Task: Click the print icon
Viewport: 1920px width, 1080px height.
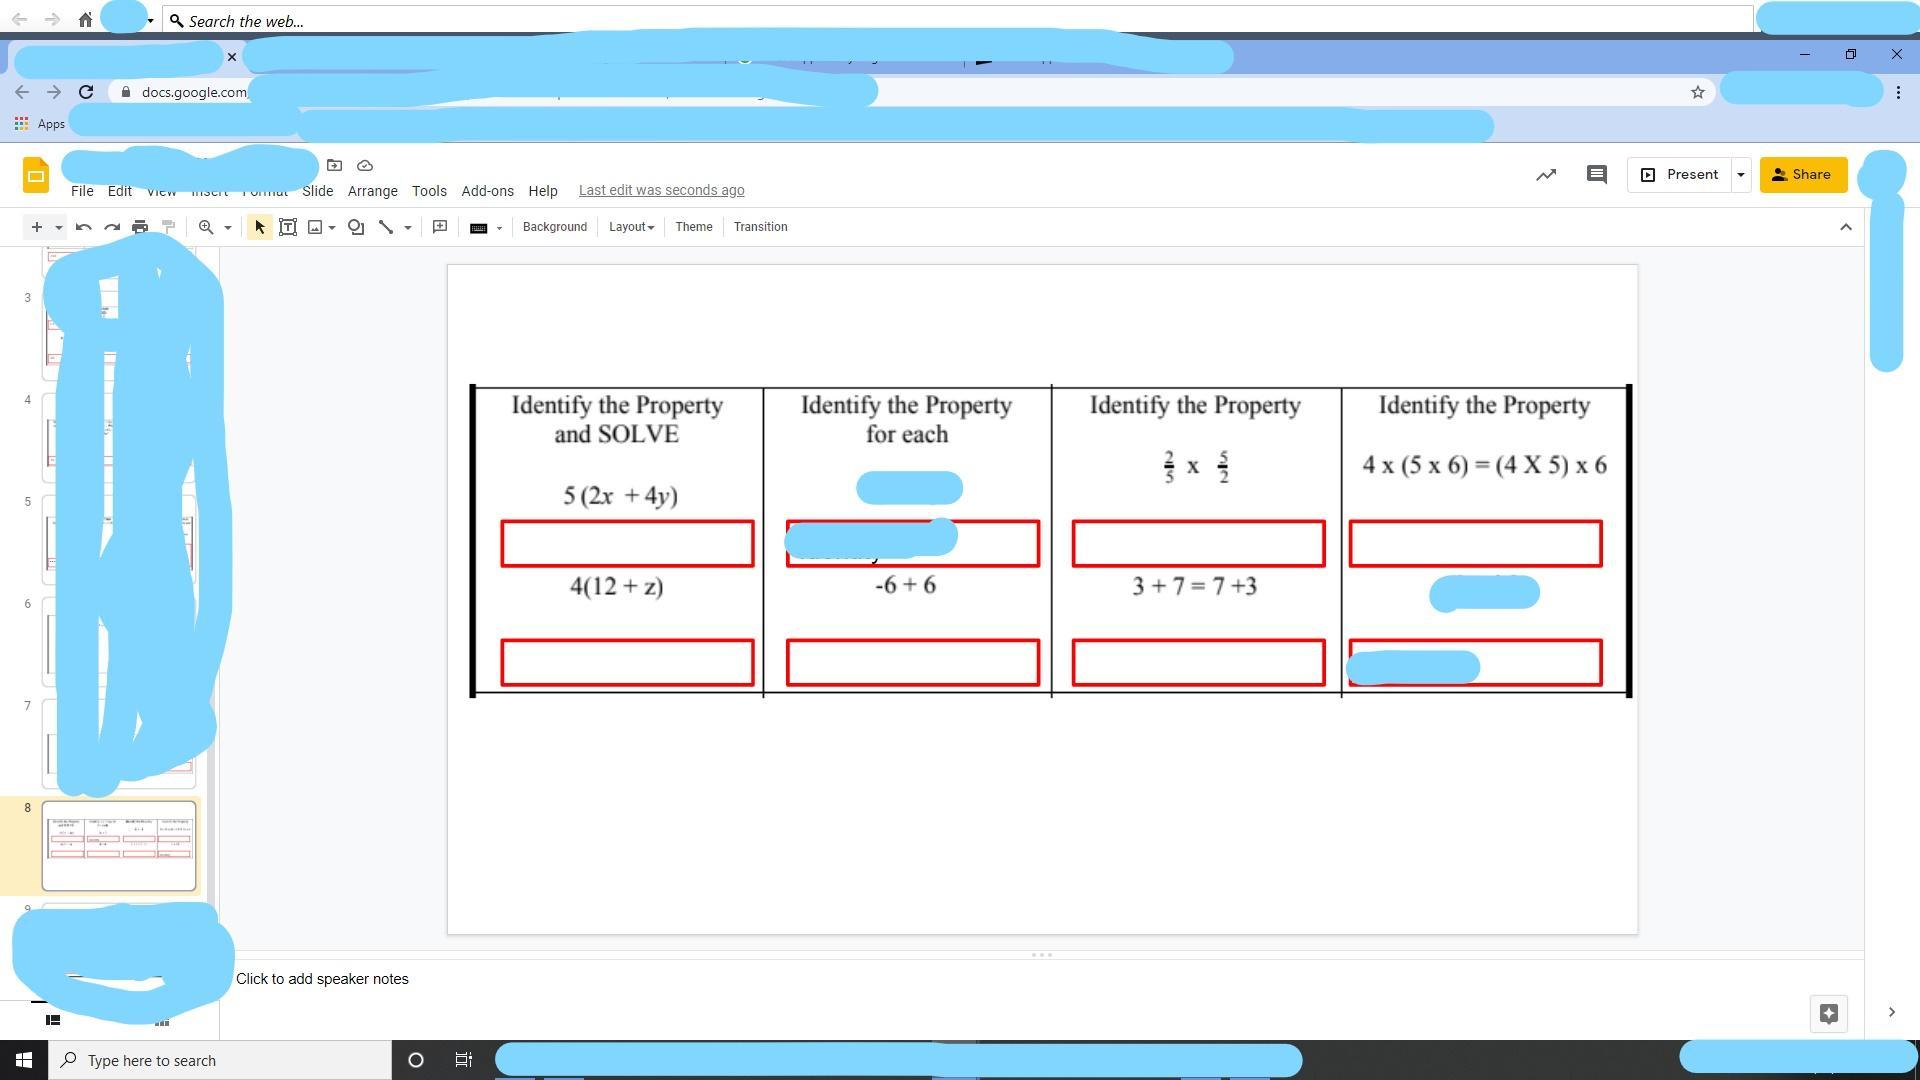Action: tap(140, 227)
